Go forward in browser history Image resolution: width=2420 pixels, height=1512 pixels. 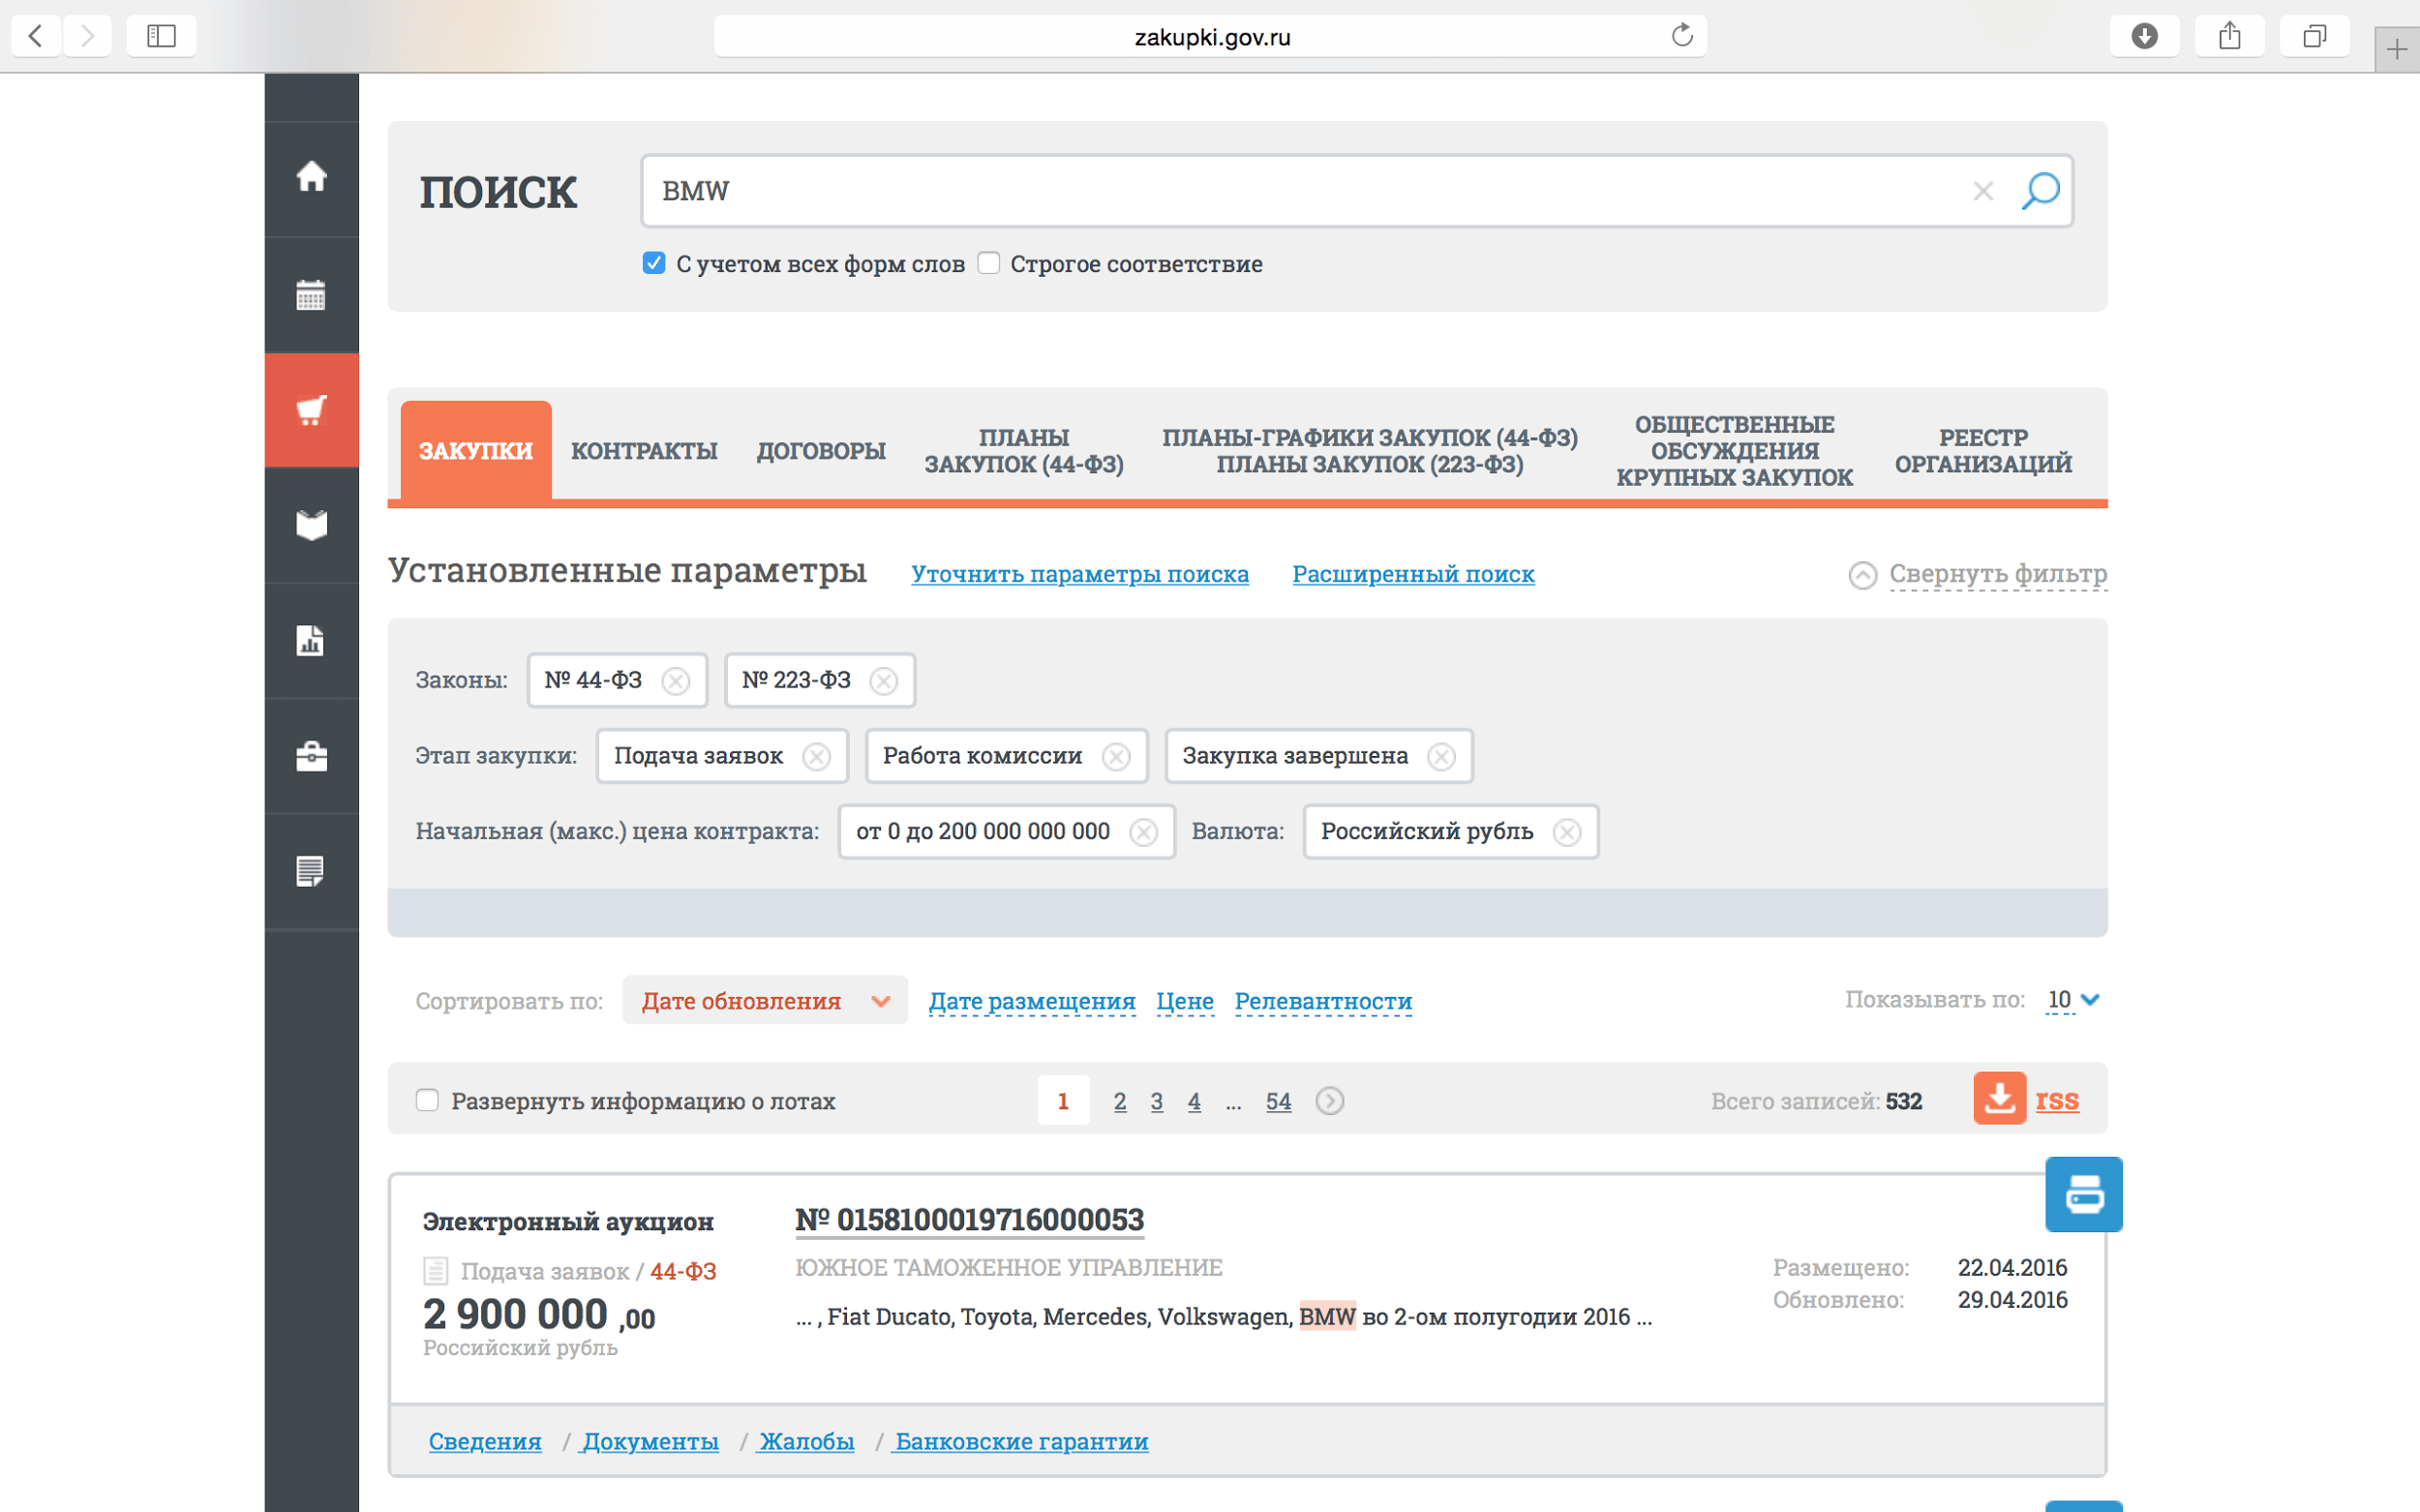coord(87,36)
